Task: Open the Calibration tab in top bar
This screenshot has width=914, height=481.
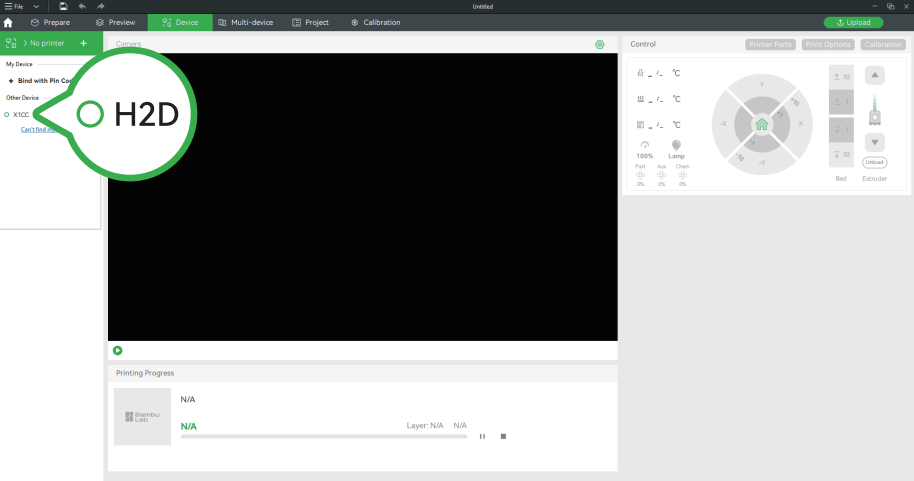Action: click(x=376, y=23)
